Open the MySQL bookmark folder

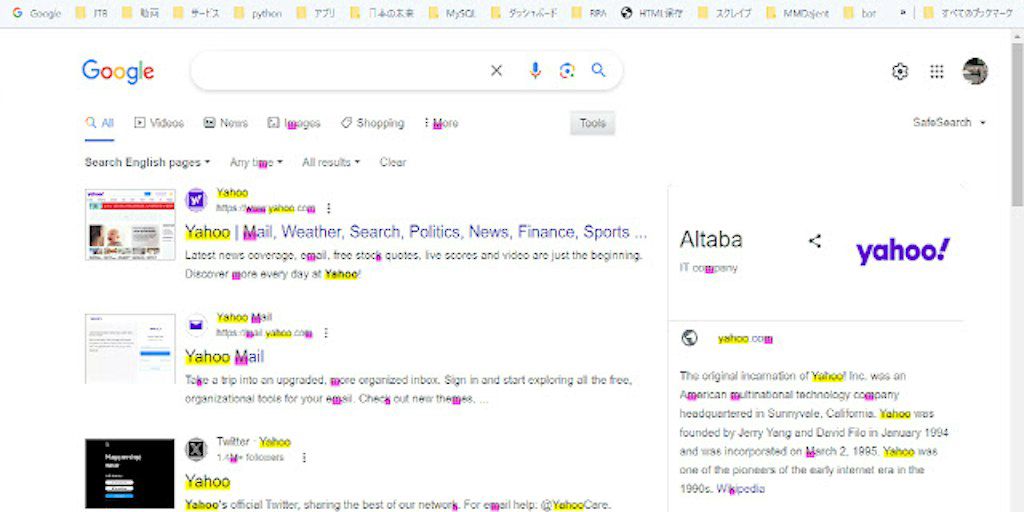click(x=453, y=13)
